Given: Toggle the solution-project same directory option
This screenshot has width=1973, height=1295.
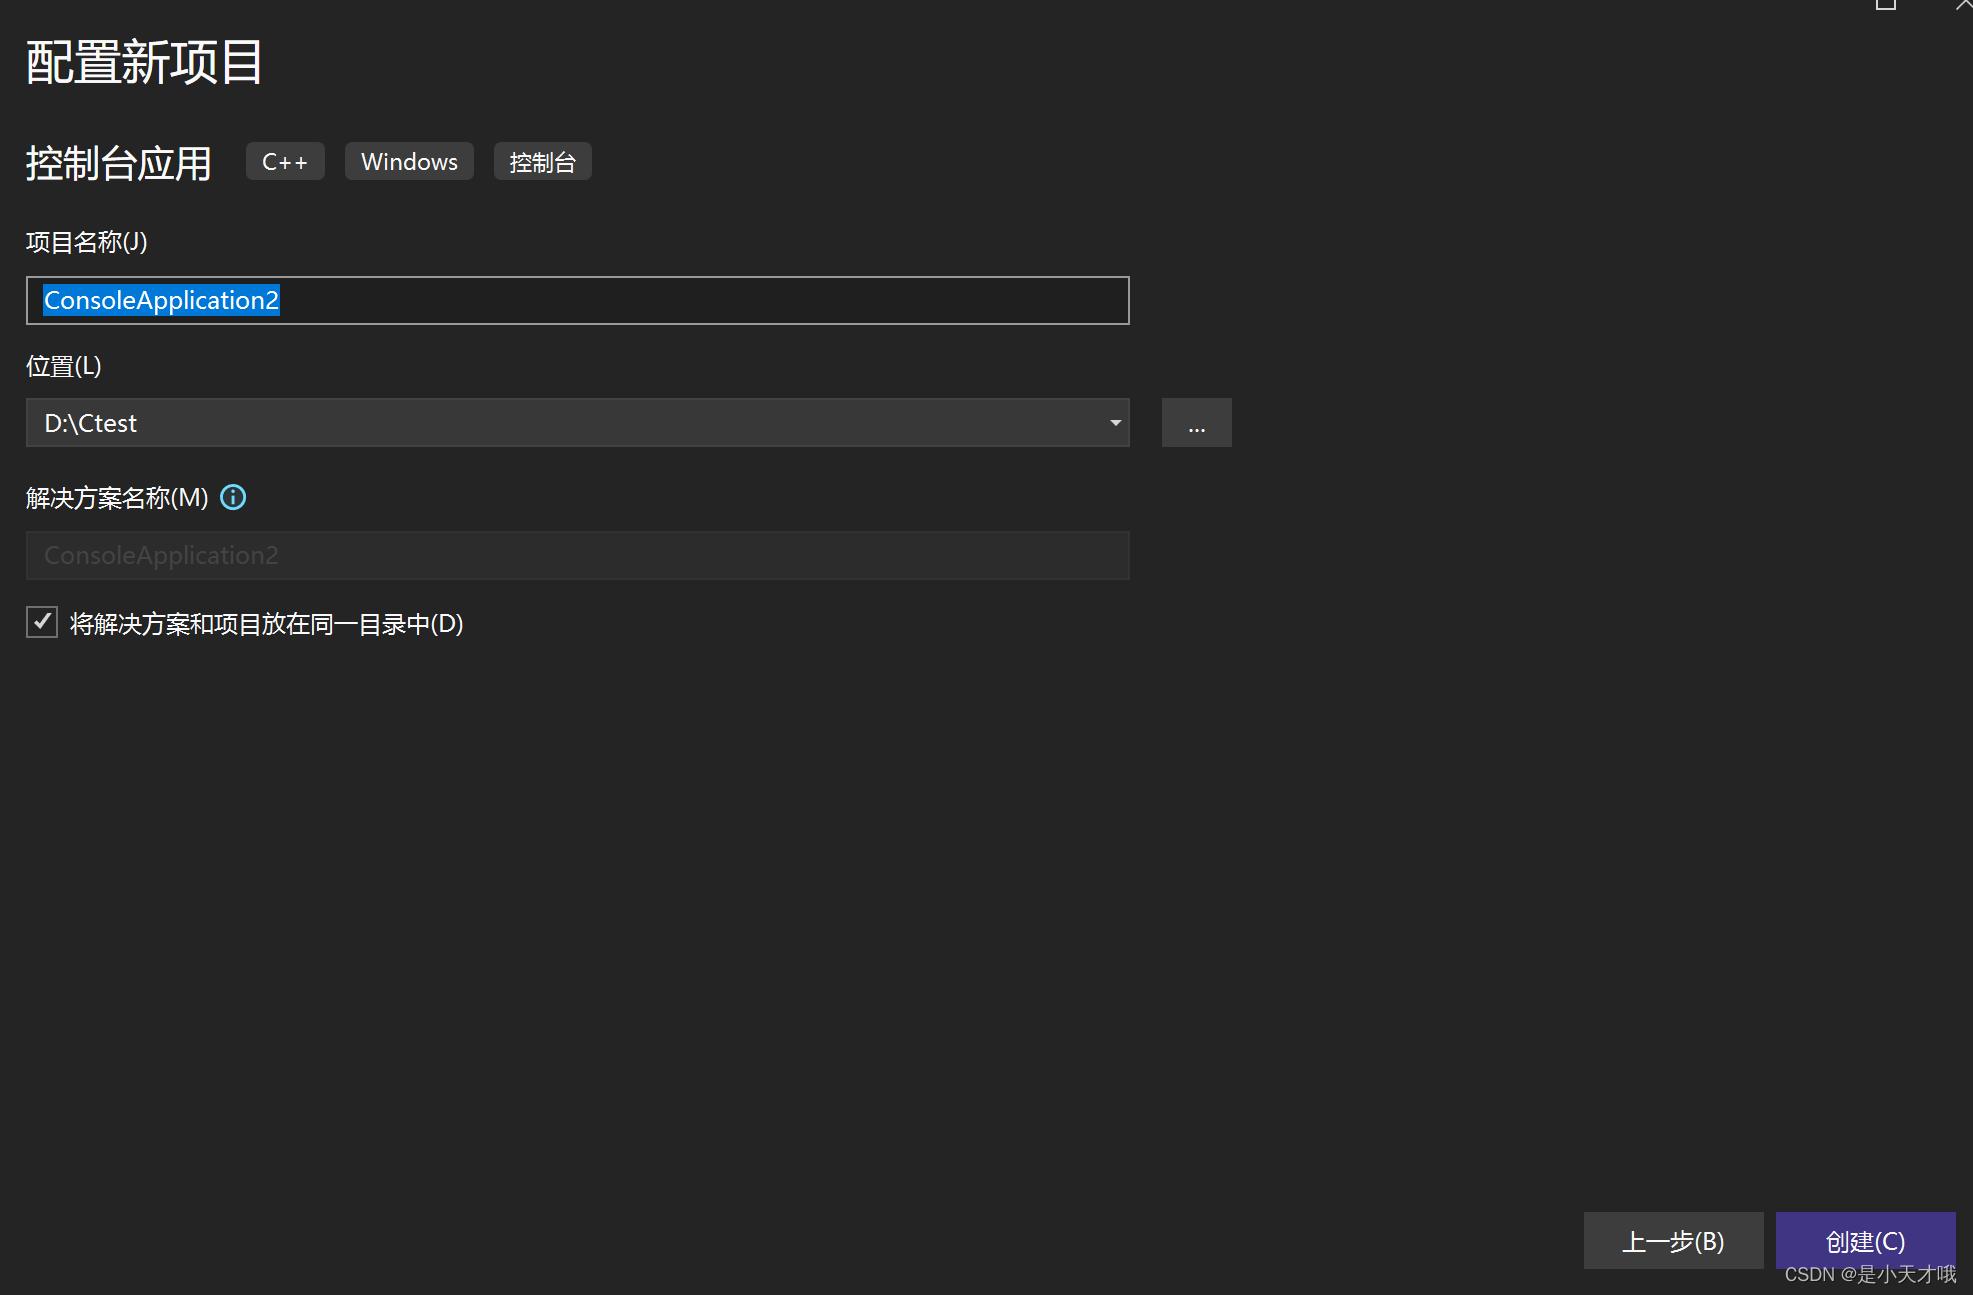Looking at the screenshot, I should [x=41, y=622].
